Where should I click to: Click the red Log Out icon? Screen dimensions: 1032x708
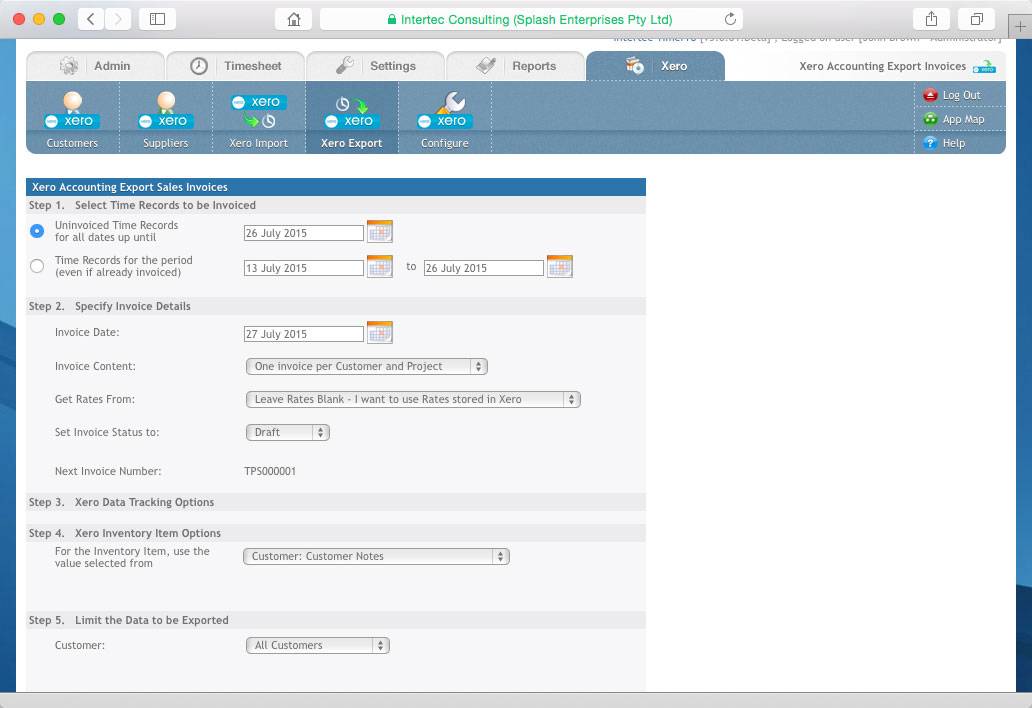click(x=930, y=95)
